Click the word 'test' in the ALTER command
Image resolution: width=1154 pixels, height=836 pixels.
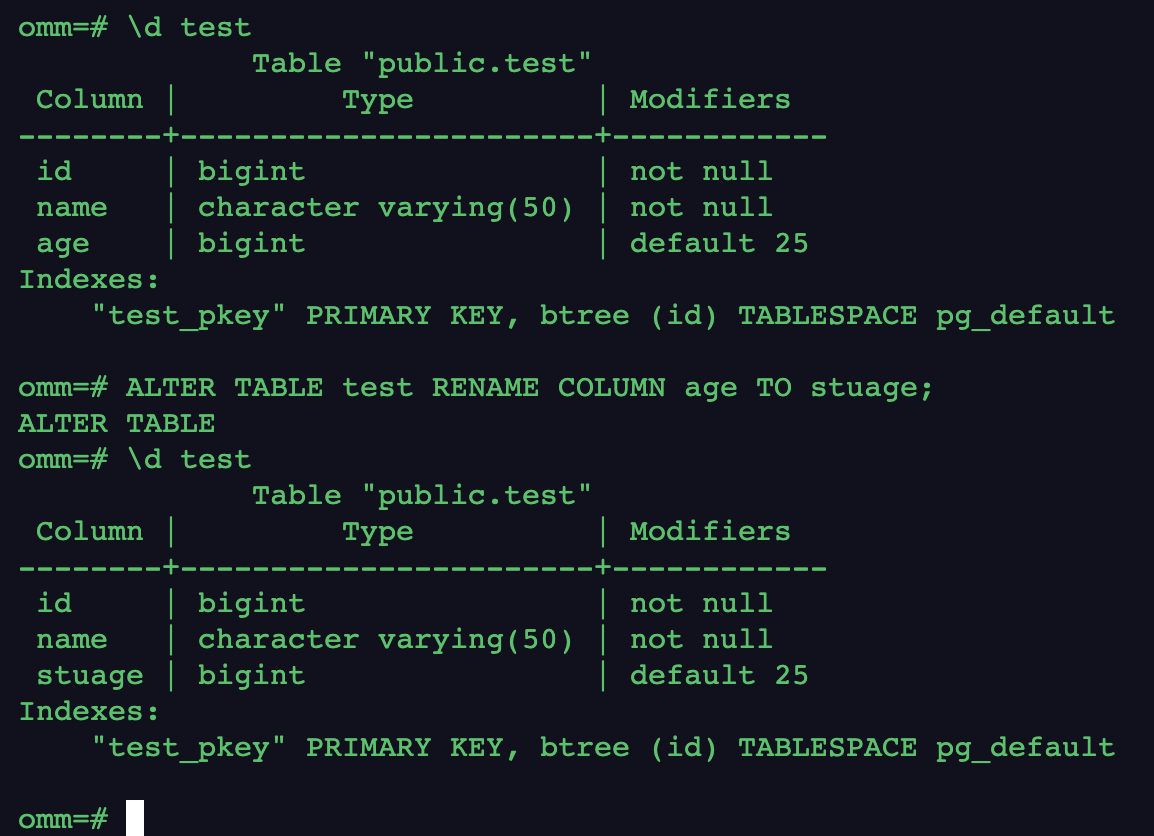(377, 387)
